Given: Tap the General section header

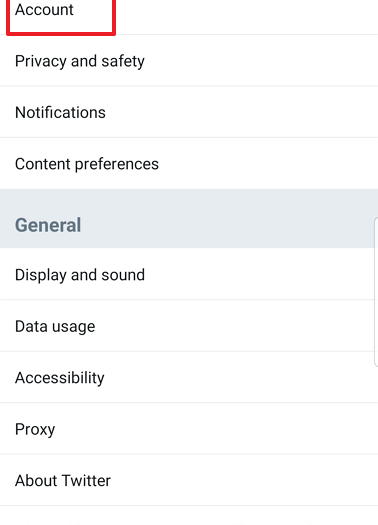Looking at the screenshot, I should [x=48, y=225].
